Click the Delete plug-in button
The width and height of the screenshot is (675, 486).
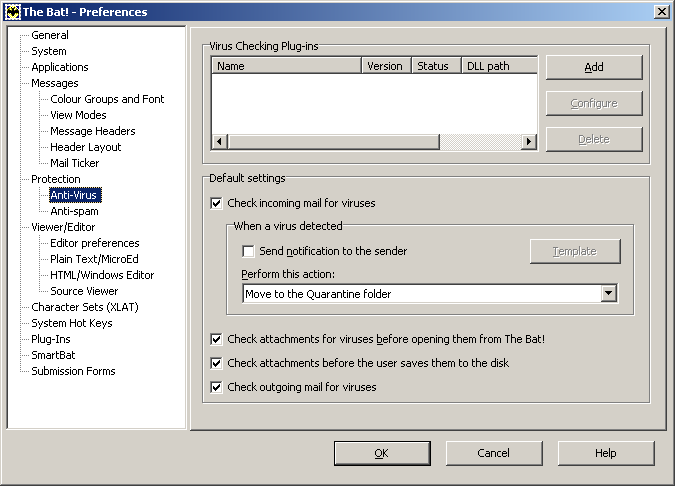pyautogui.click(x=594, y=139)
